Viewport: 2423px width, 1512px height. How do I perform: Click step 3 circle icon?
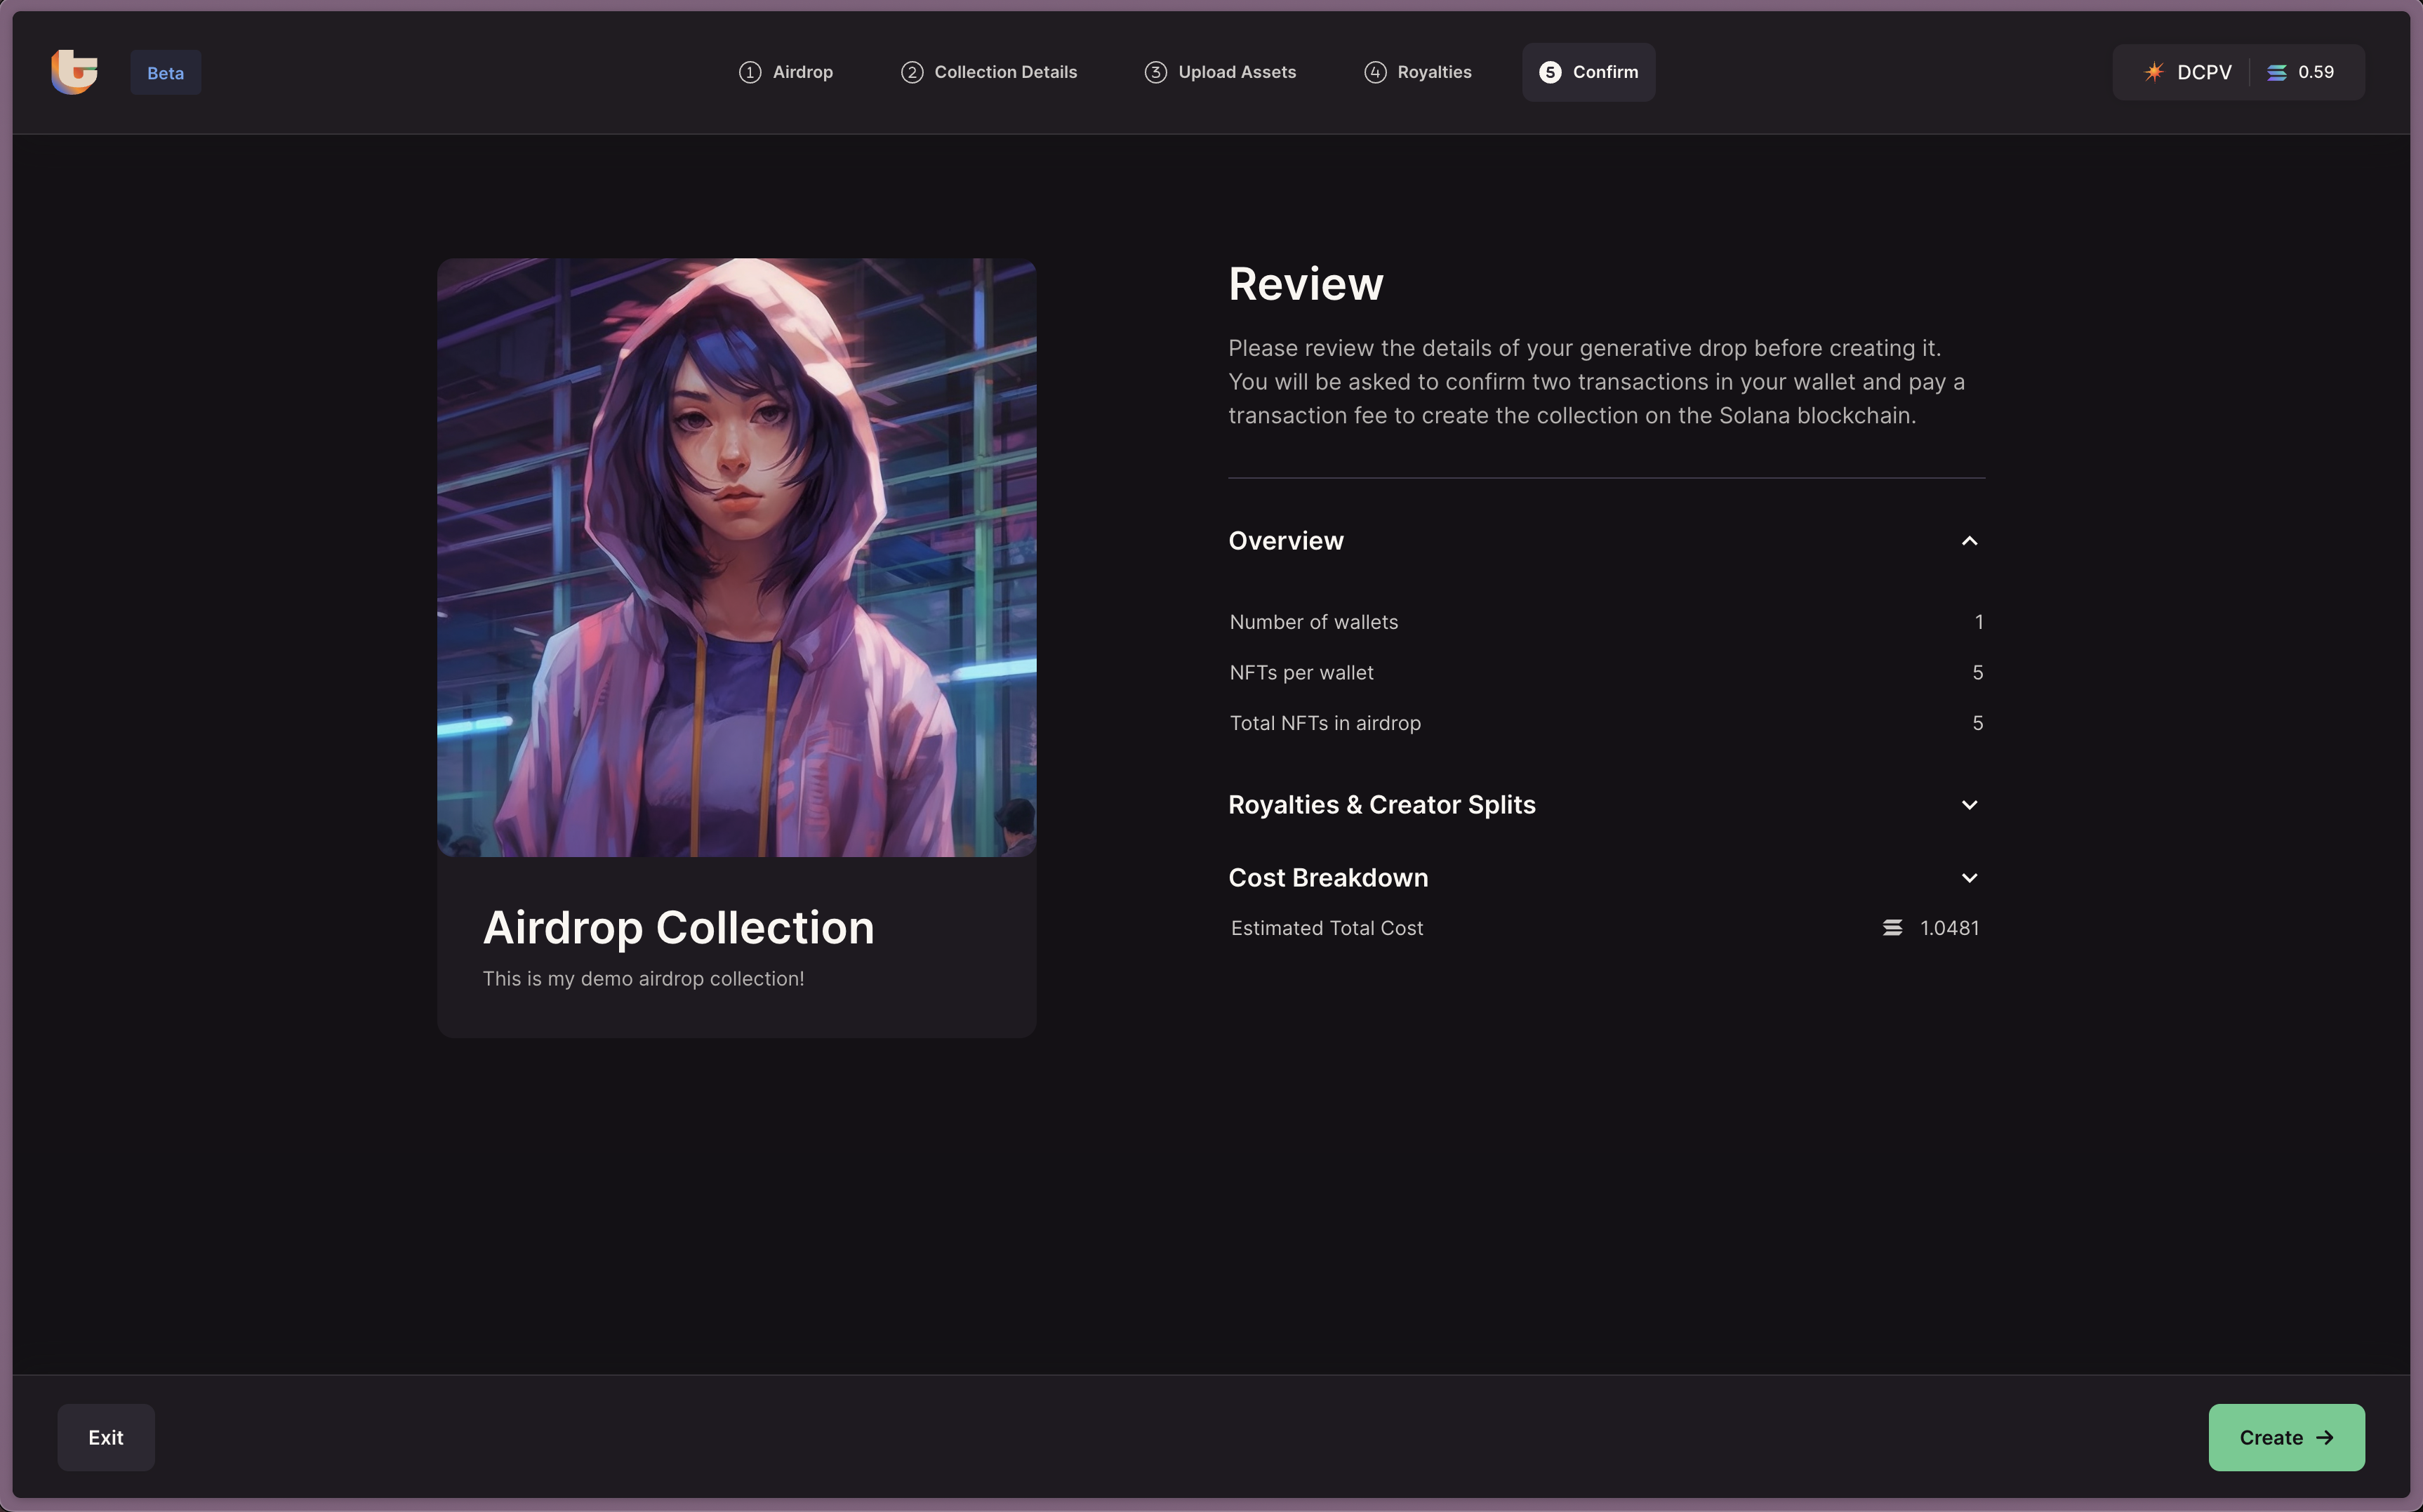(x=1155, y=72)
